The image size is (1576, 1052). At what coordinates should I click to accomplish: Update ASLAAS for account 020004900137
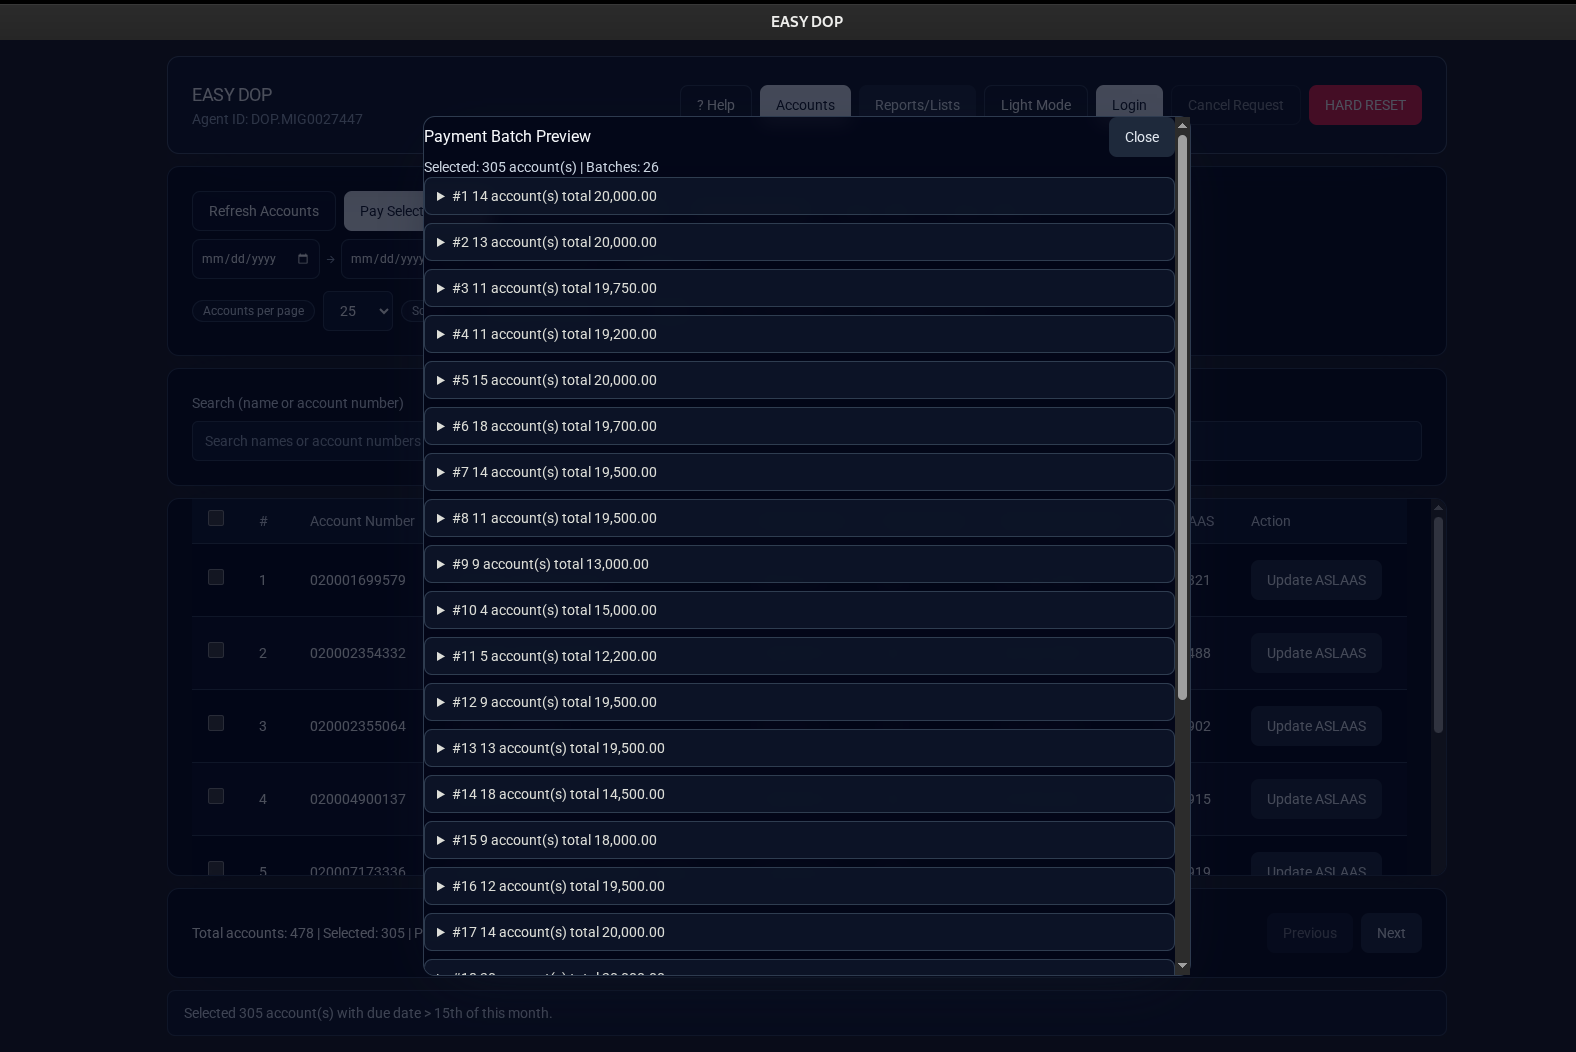[1316, 799]
